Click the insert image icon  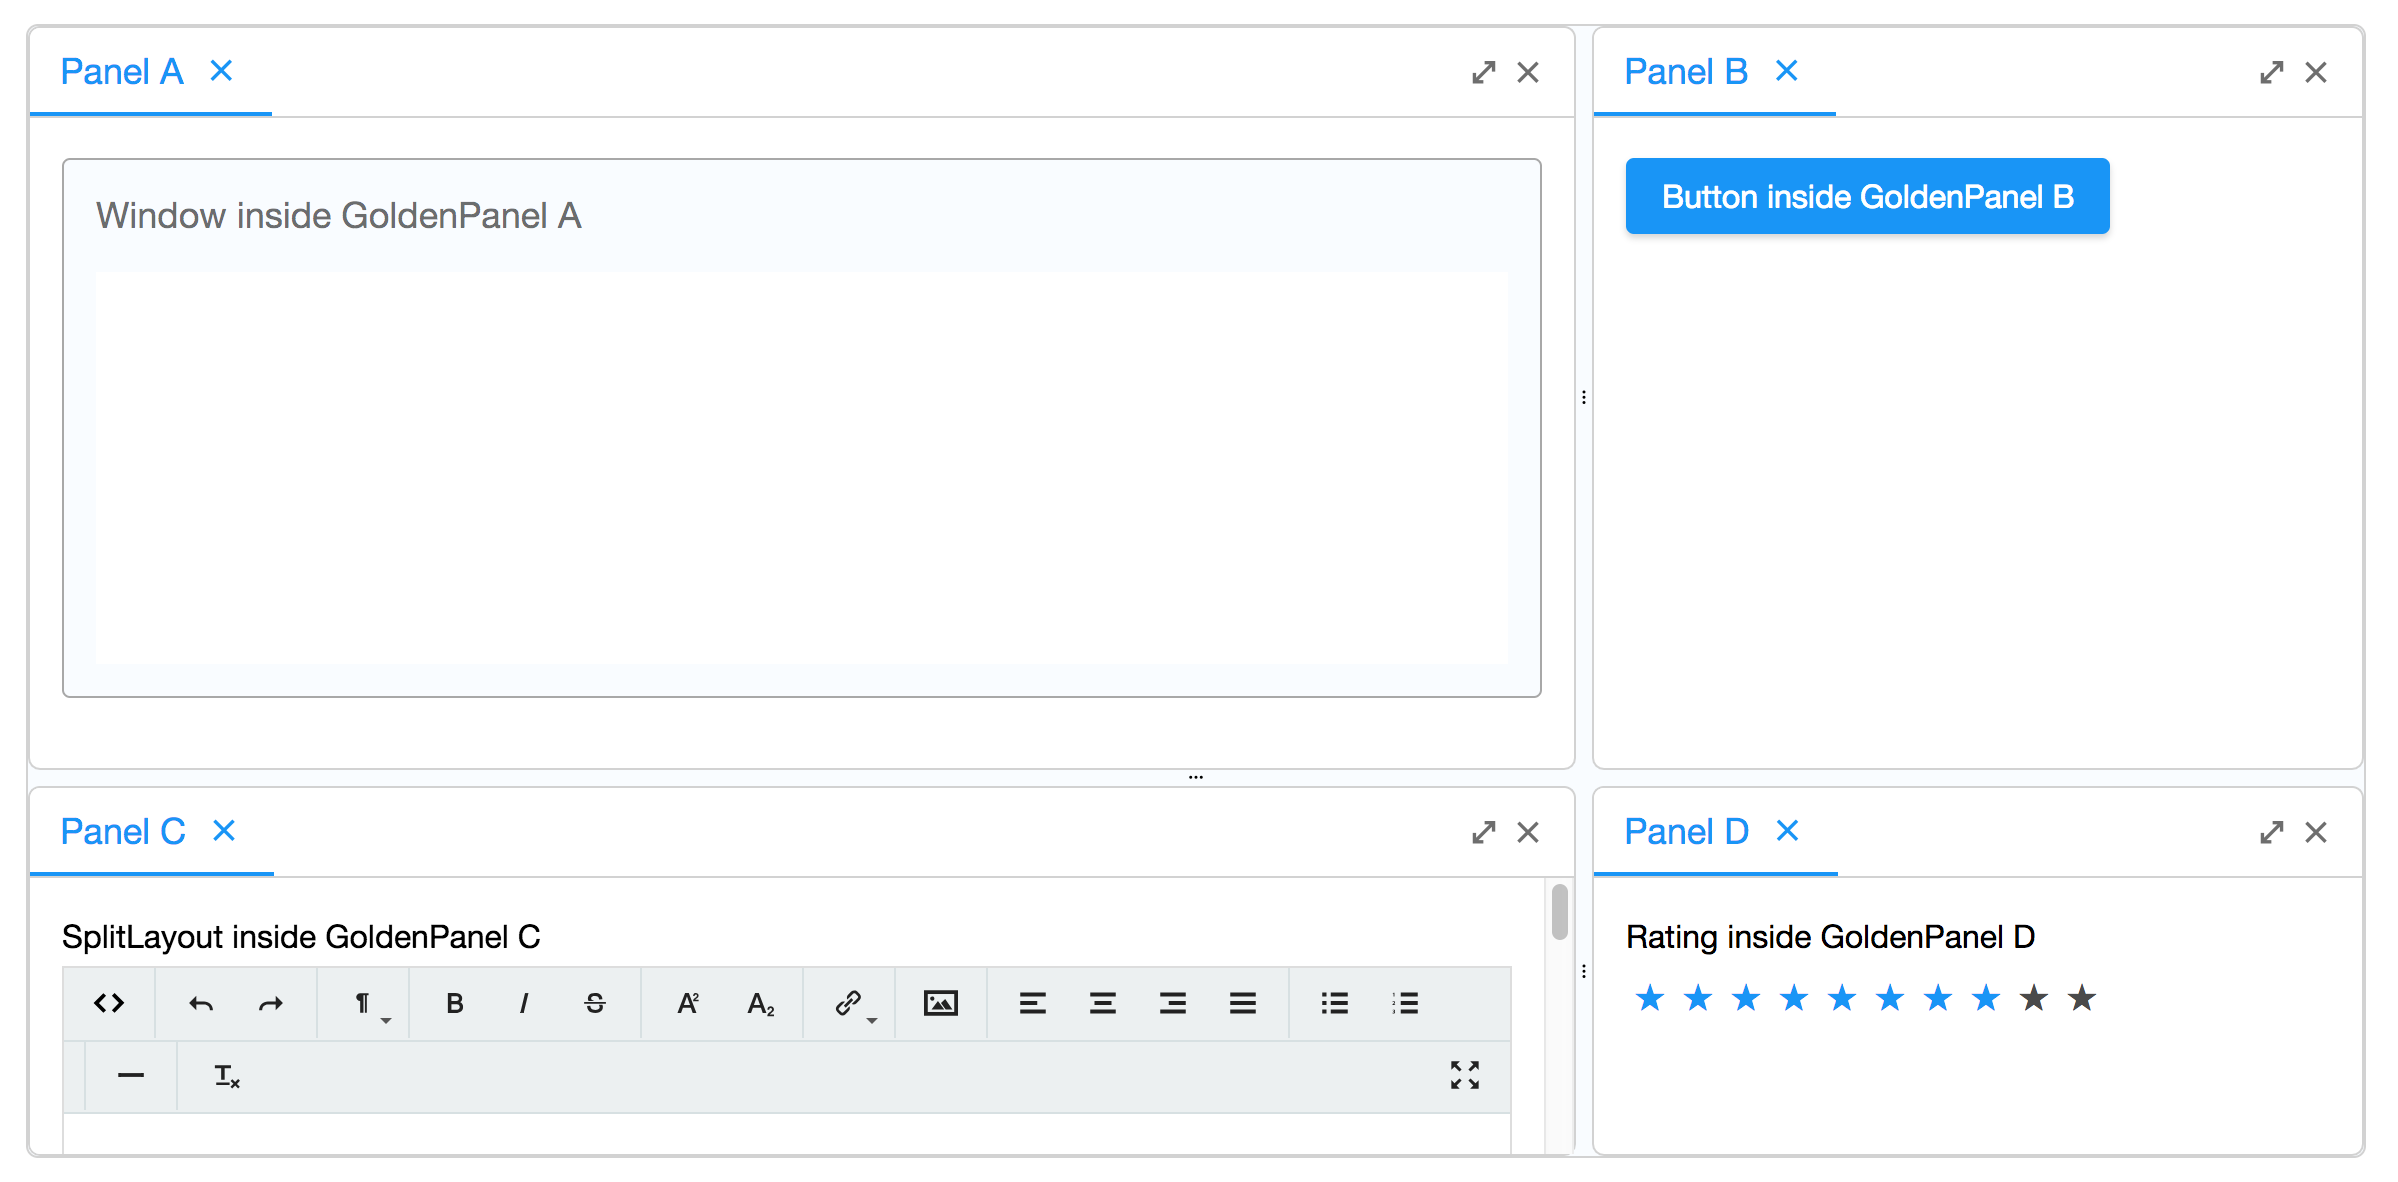pyautogui.click(x=941, y=1003)
